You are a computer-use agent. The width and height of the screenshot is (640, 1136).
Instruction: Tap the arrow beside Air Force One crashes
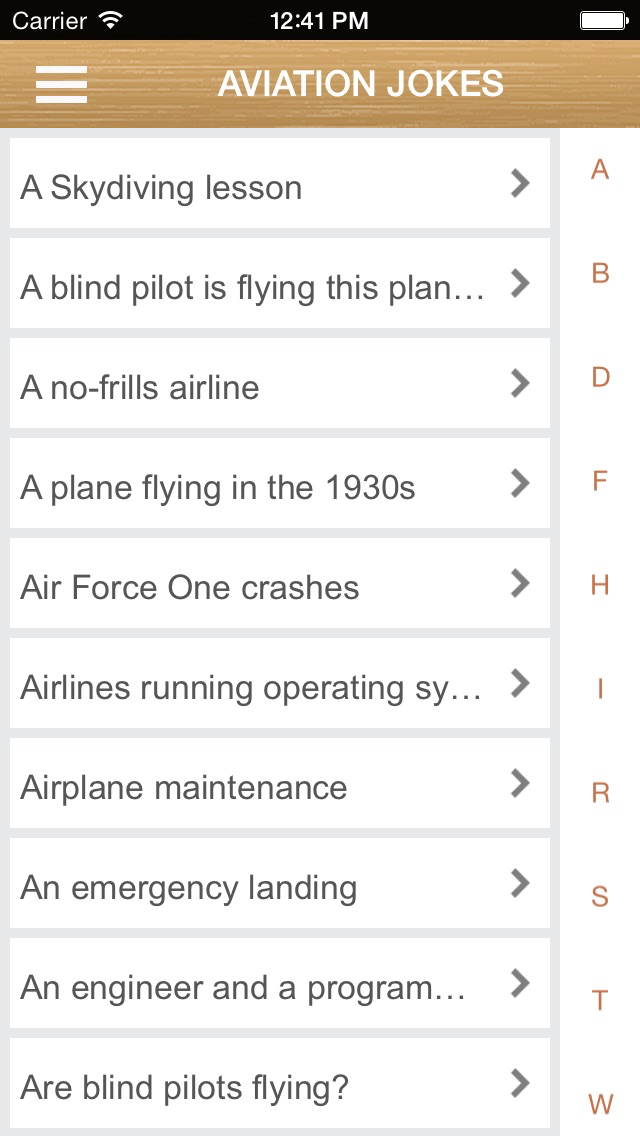click(x=519, y=583)
